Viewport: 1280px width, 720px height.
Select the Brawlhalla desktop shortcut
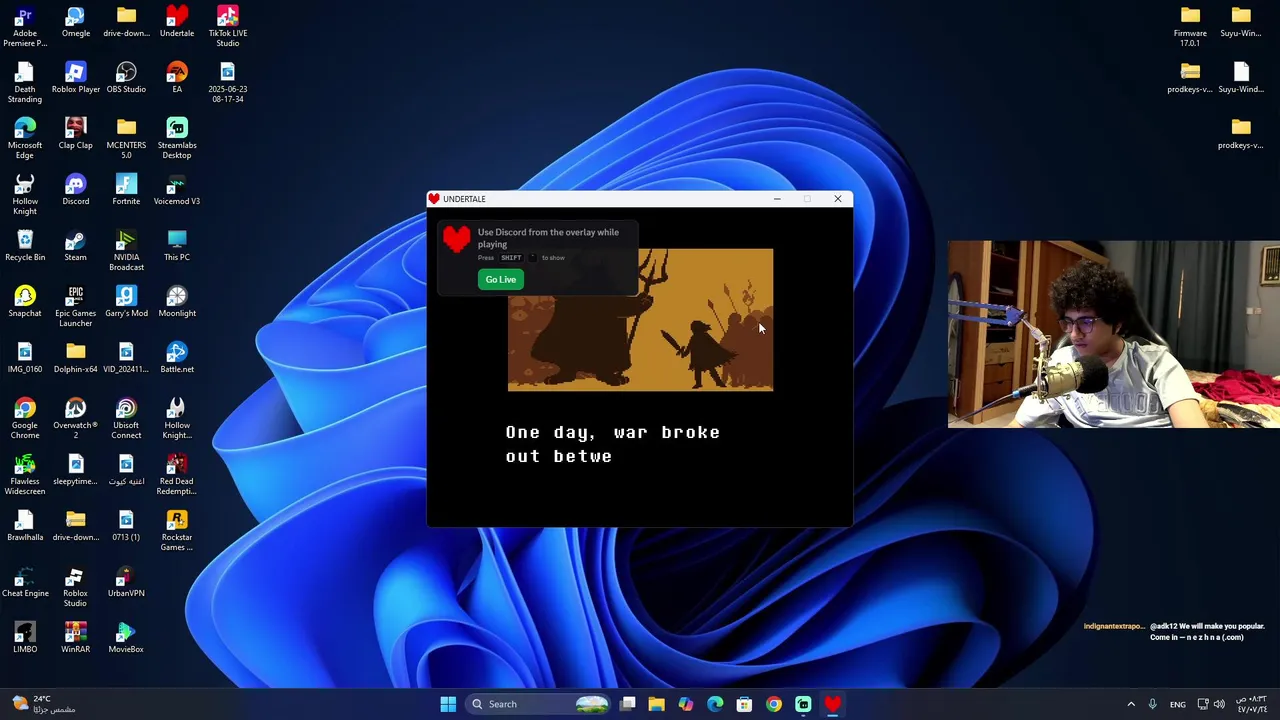(x=25, y=526)
